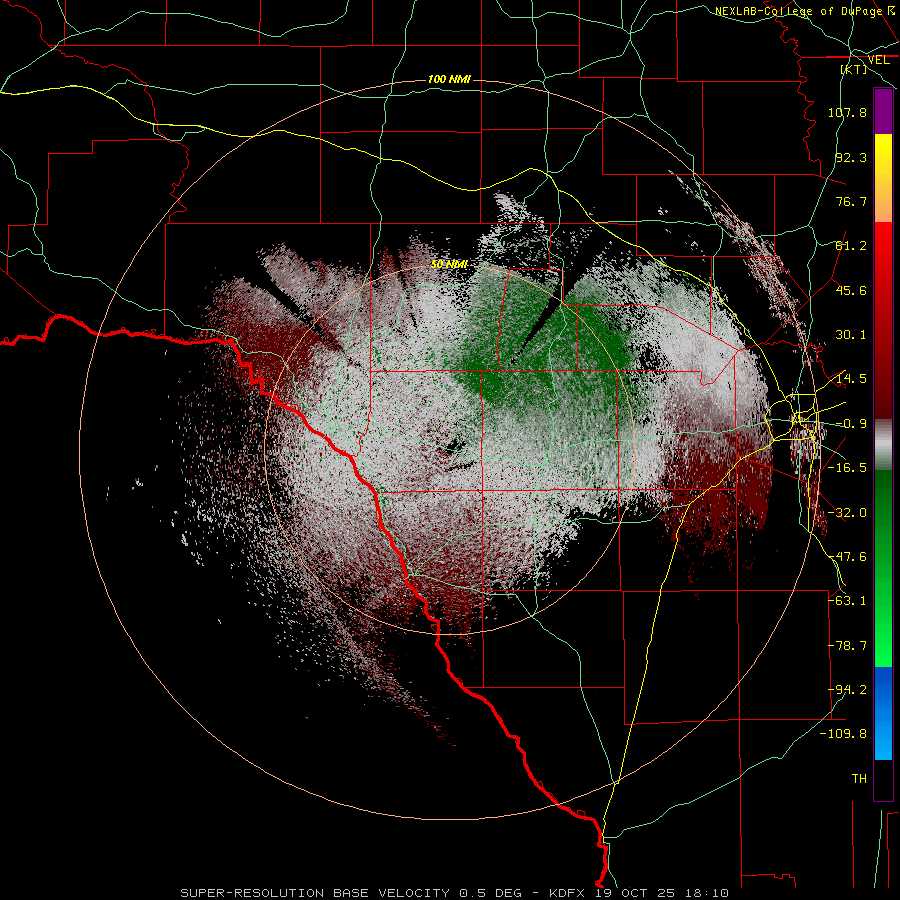Click the -94.2 velocity scale value

click(847, 690)
